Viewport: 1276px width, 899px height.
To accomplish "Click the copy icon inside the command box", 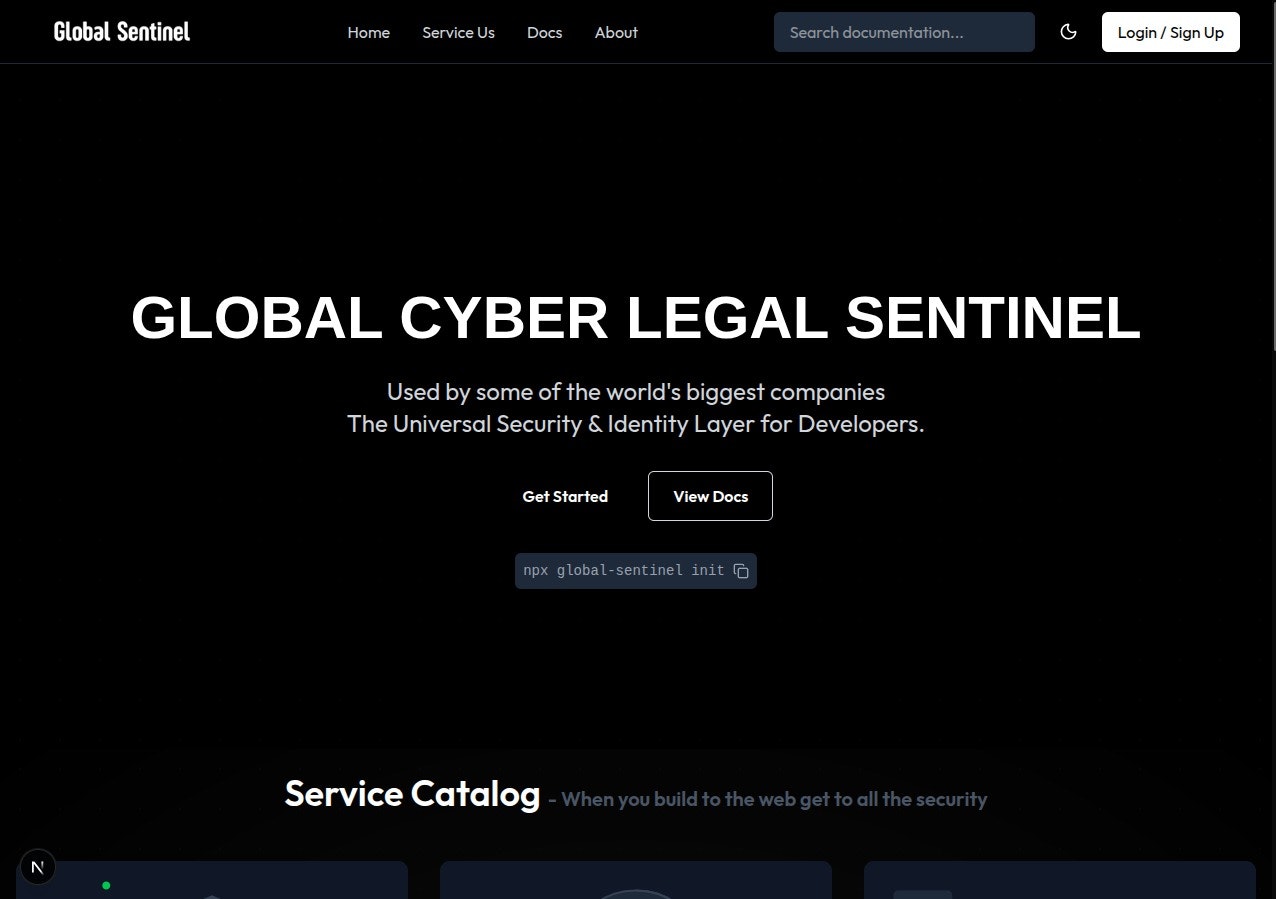I will 740,570.
